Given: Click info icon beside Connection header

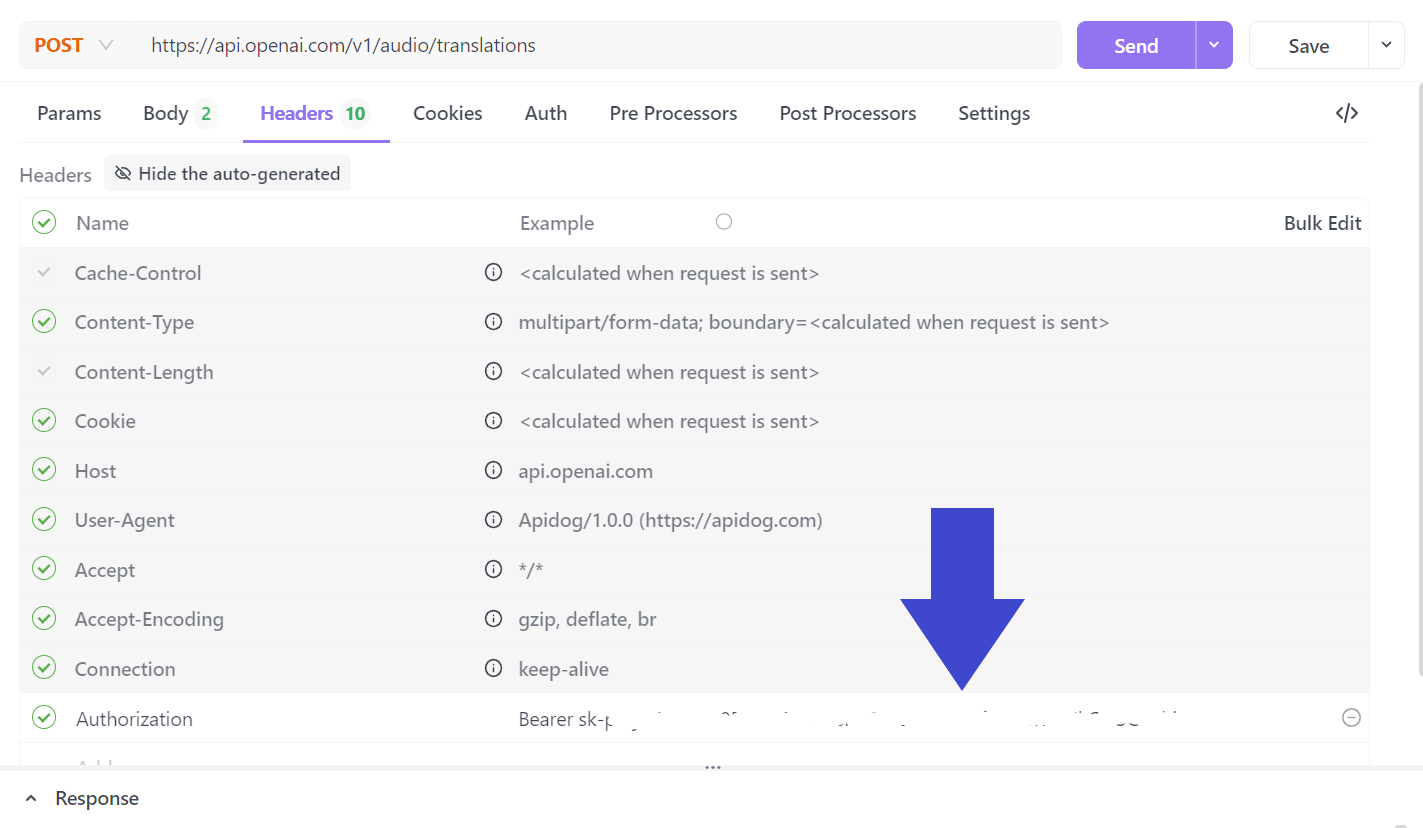Looking at the screenshot, I should (x=493, y=668).
